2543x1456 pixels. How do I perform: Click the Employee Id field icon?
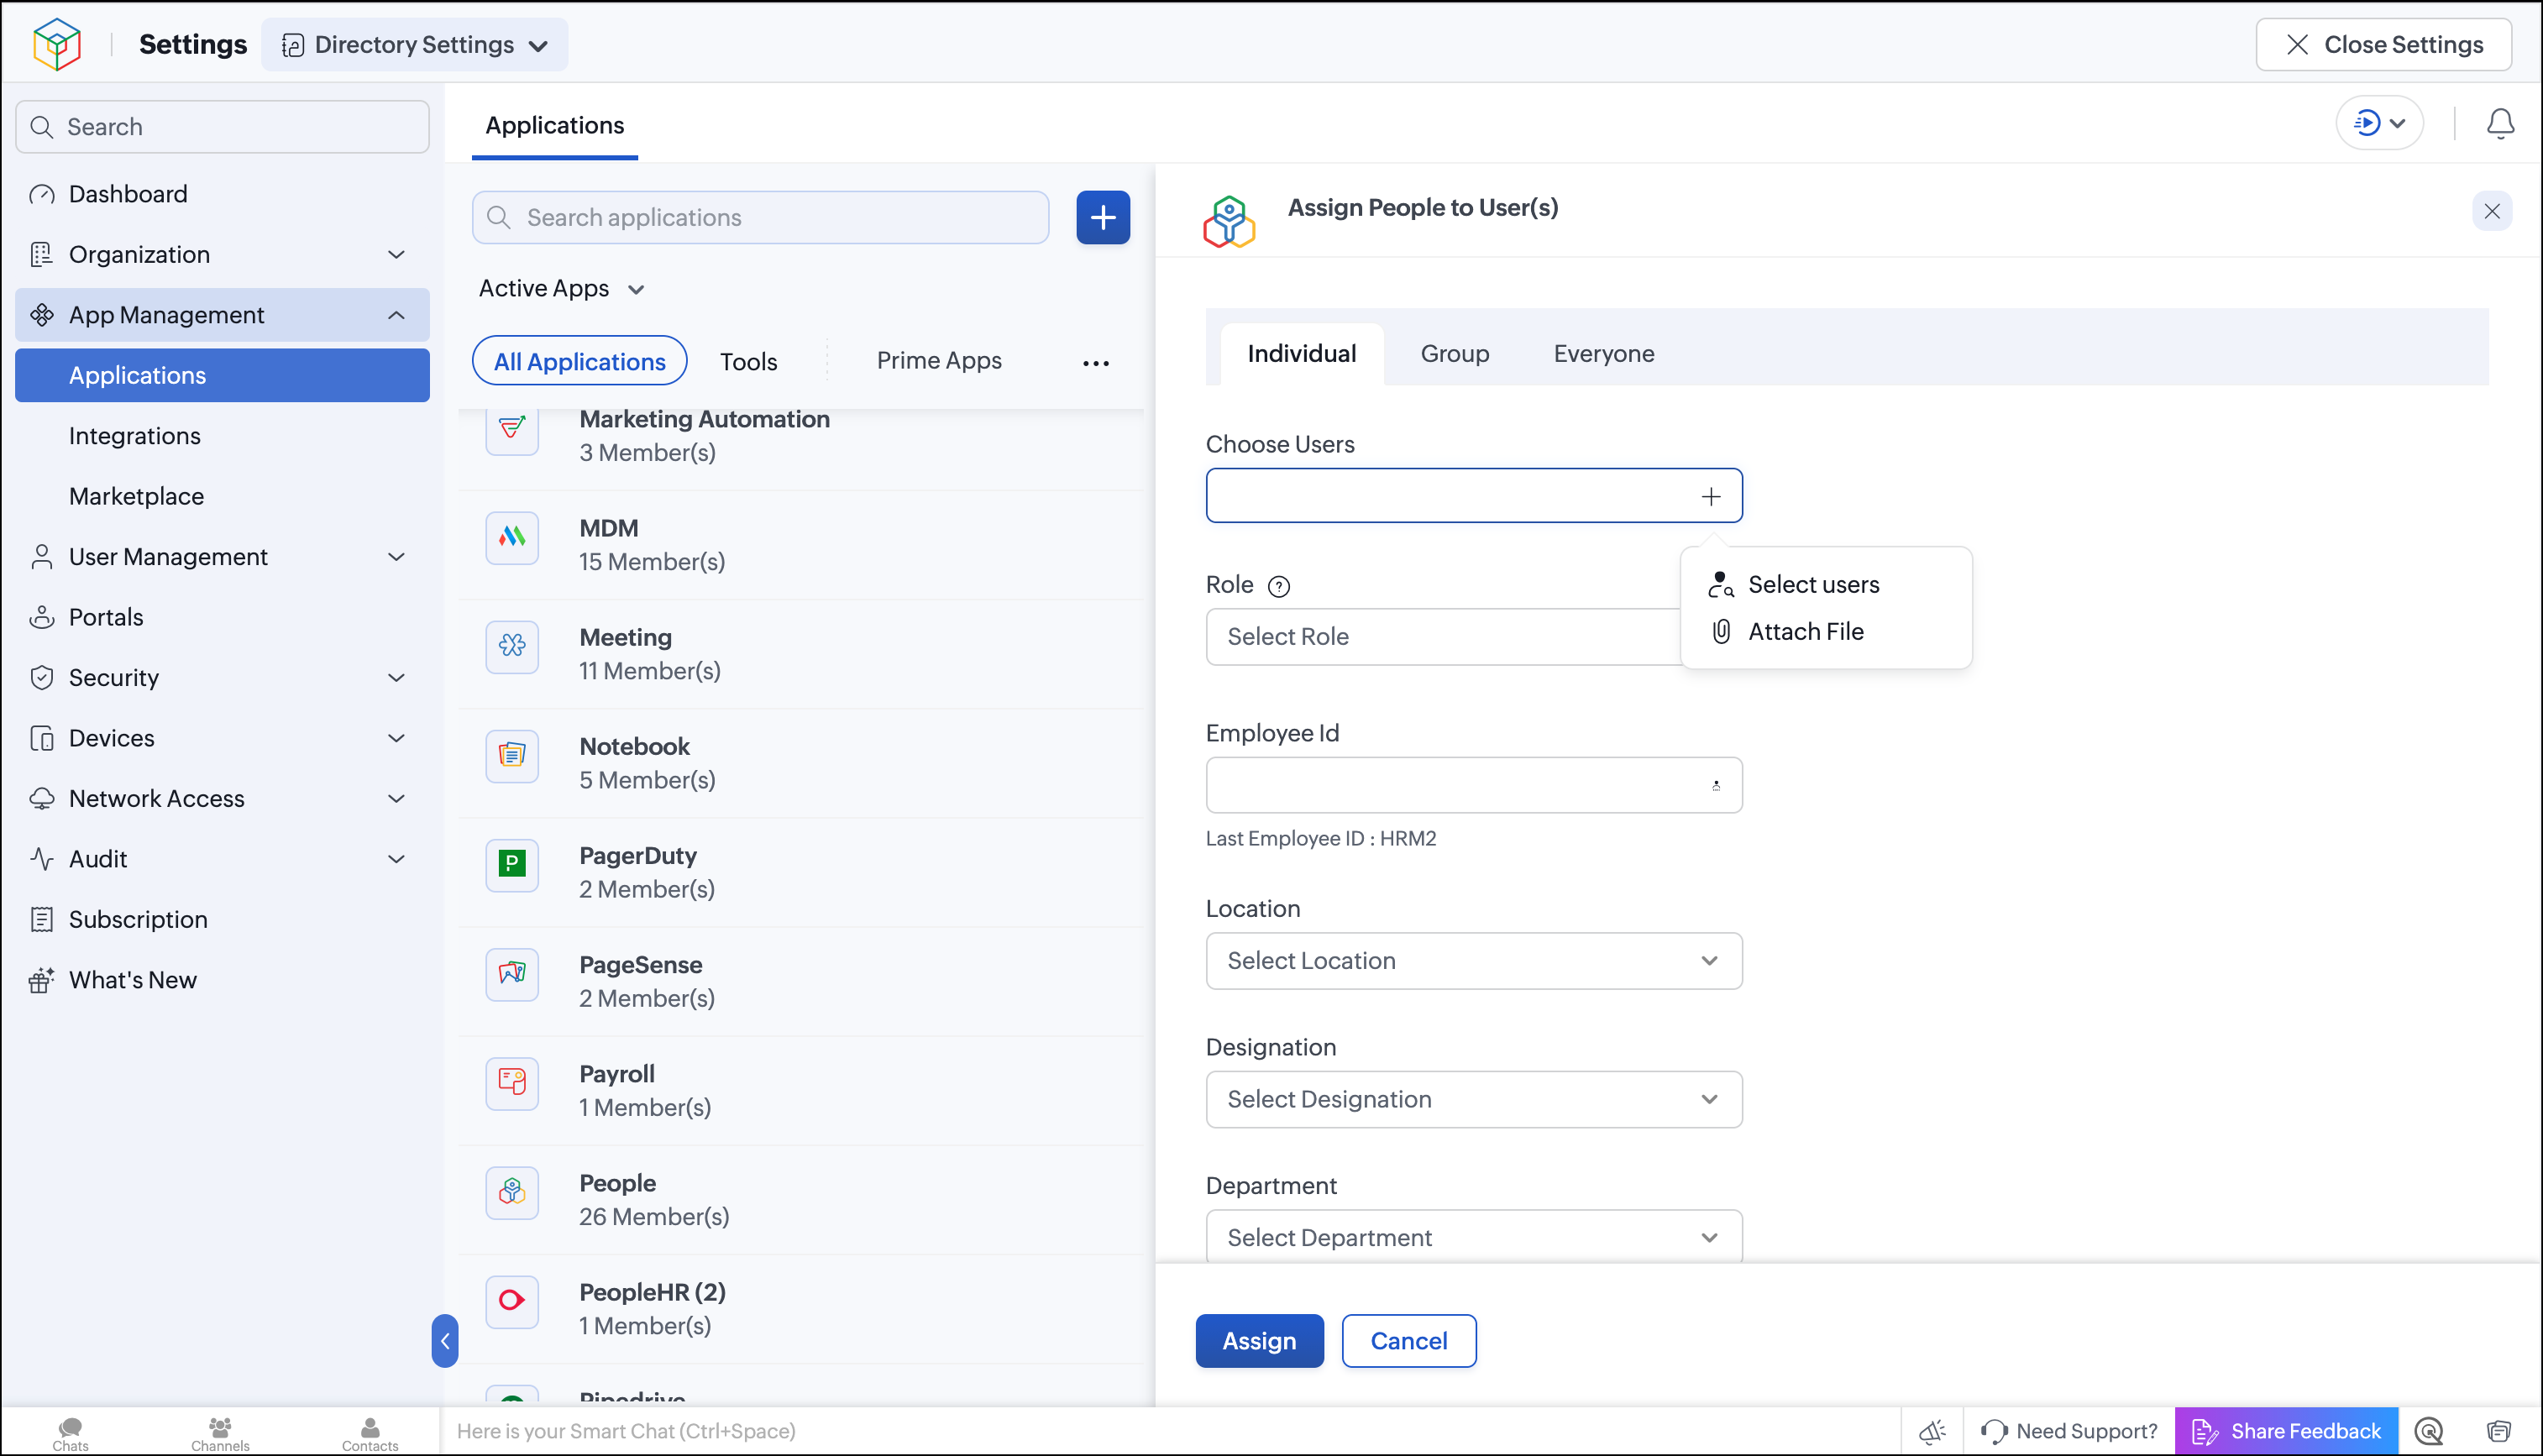pos(1716,786)
